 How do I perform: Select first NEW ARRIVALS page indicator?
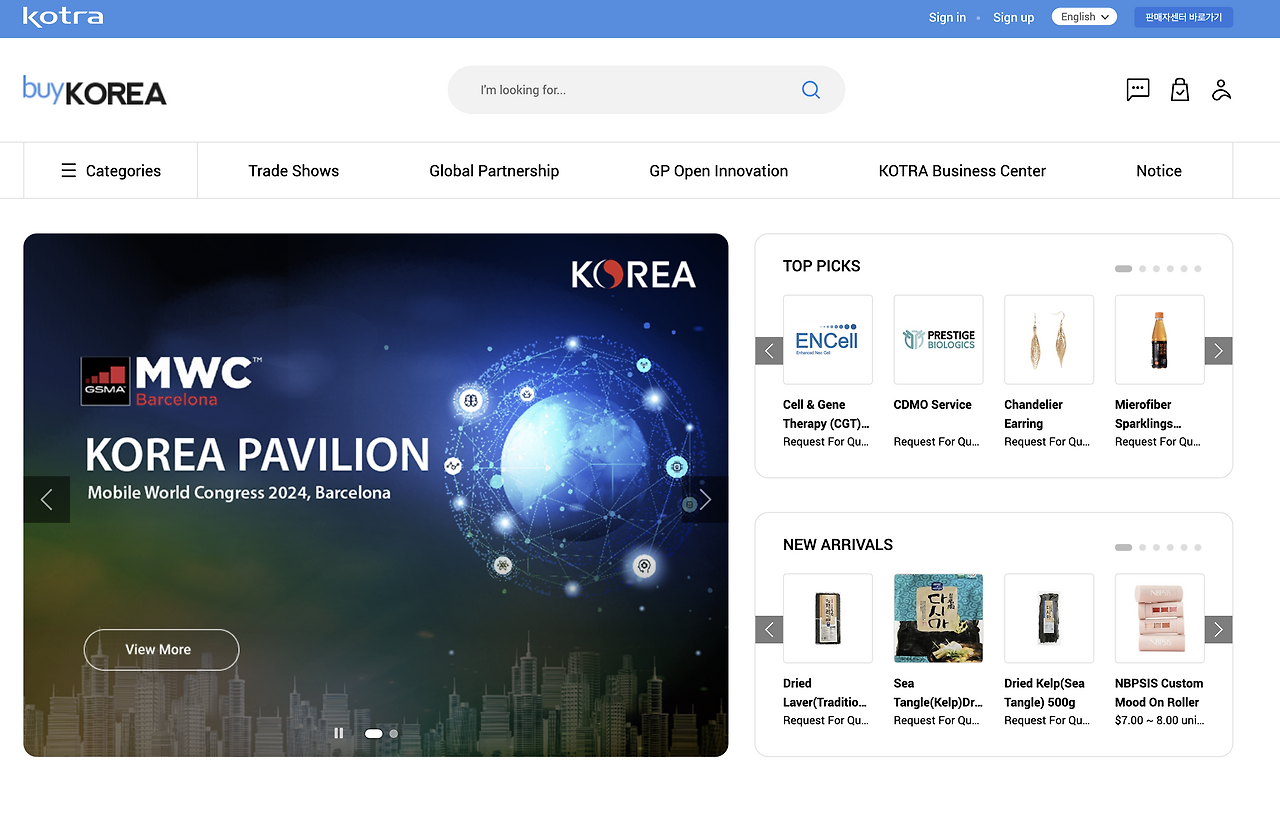(x=1123, y=548)
